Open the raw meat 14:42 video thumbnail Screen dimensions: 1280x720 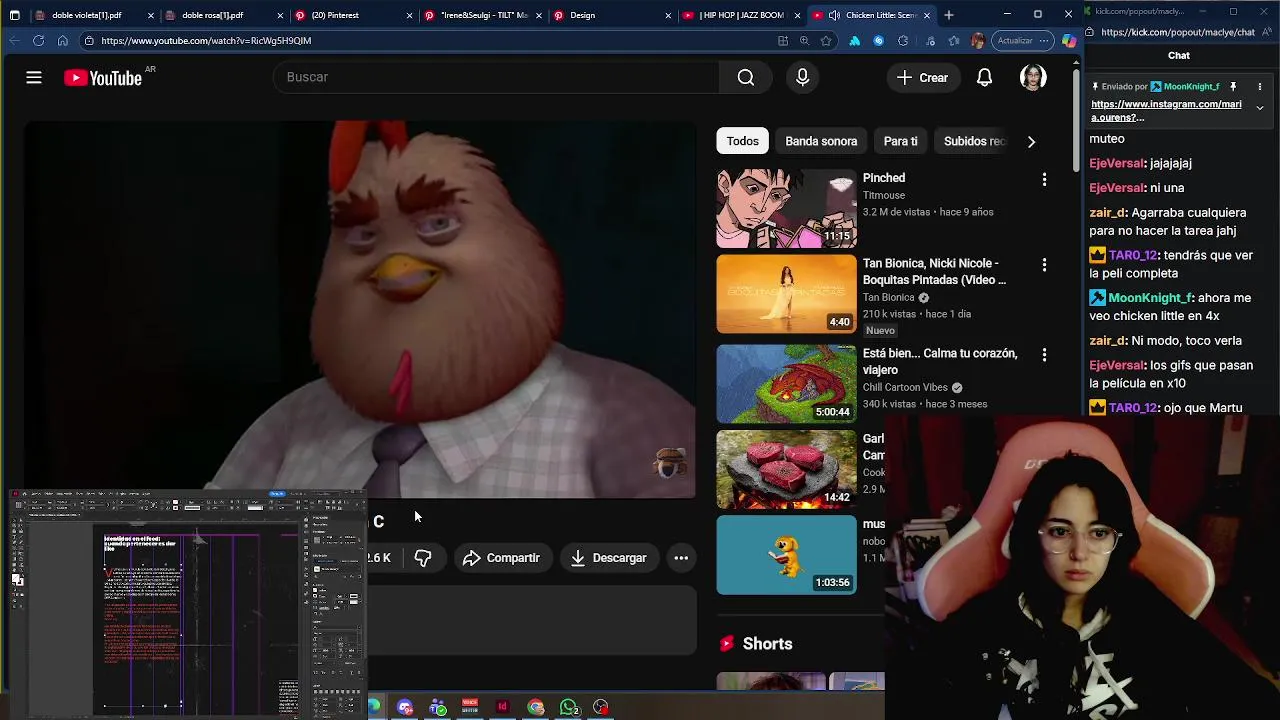pyautogui.click(x=786, y=468)
